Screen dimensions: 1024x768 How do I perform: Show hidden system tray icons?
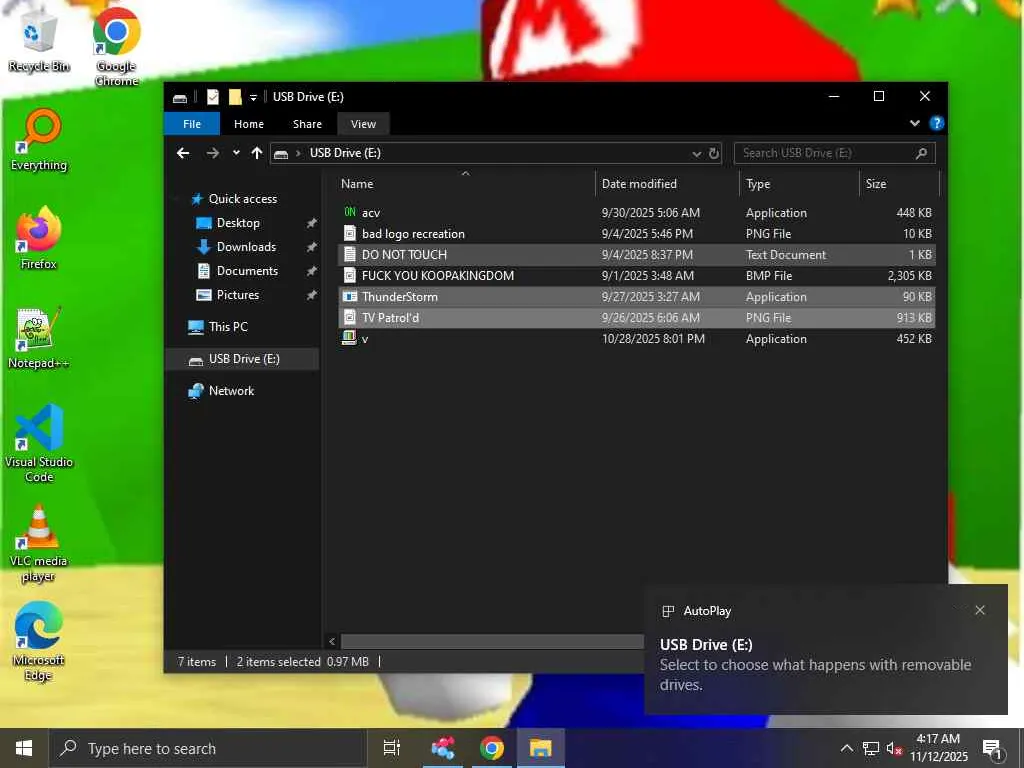846,748
